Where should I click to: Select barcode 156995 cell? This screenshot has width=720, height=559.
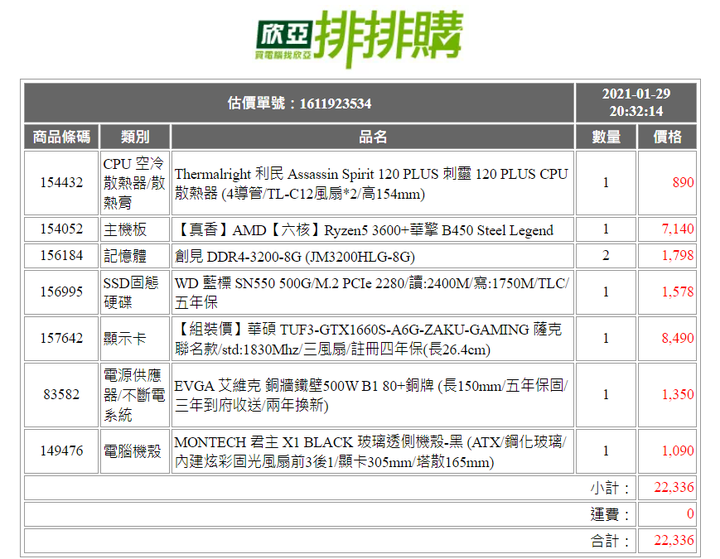(62, 292)
